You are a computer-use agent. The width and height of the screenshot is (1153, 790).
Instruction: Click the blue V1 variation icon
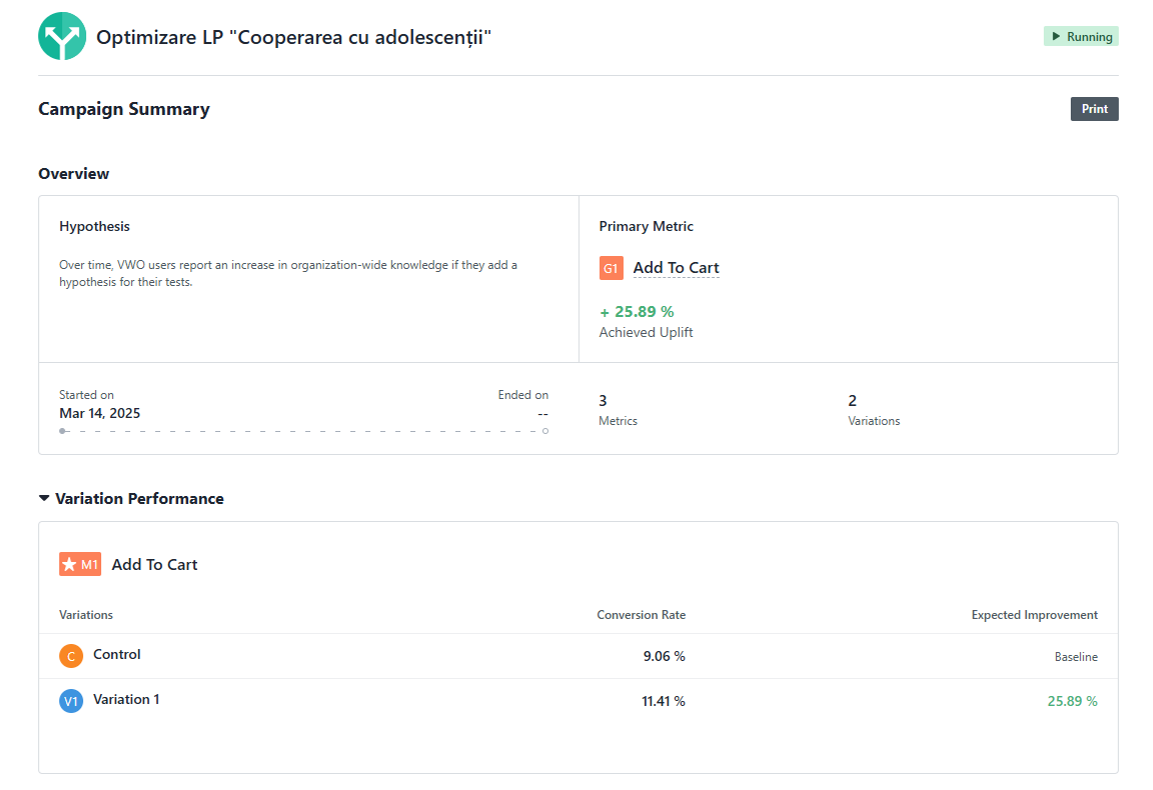point(70,701)
